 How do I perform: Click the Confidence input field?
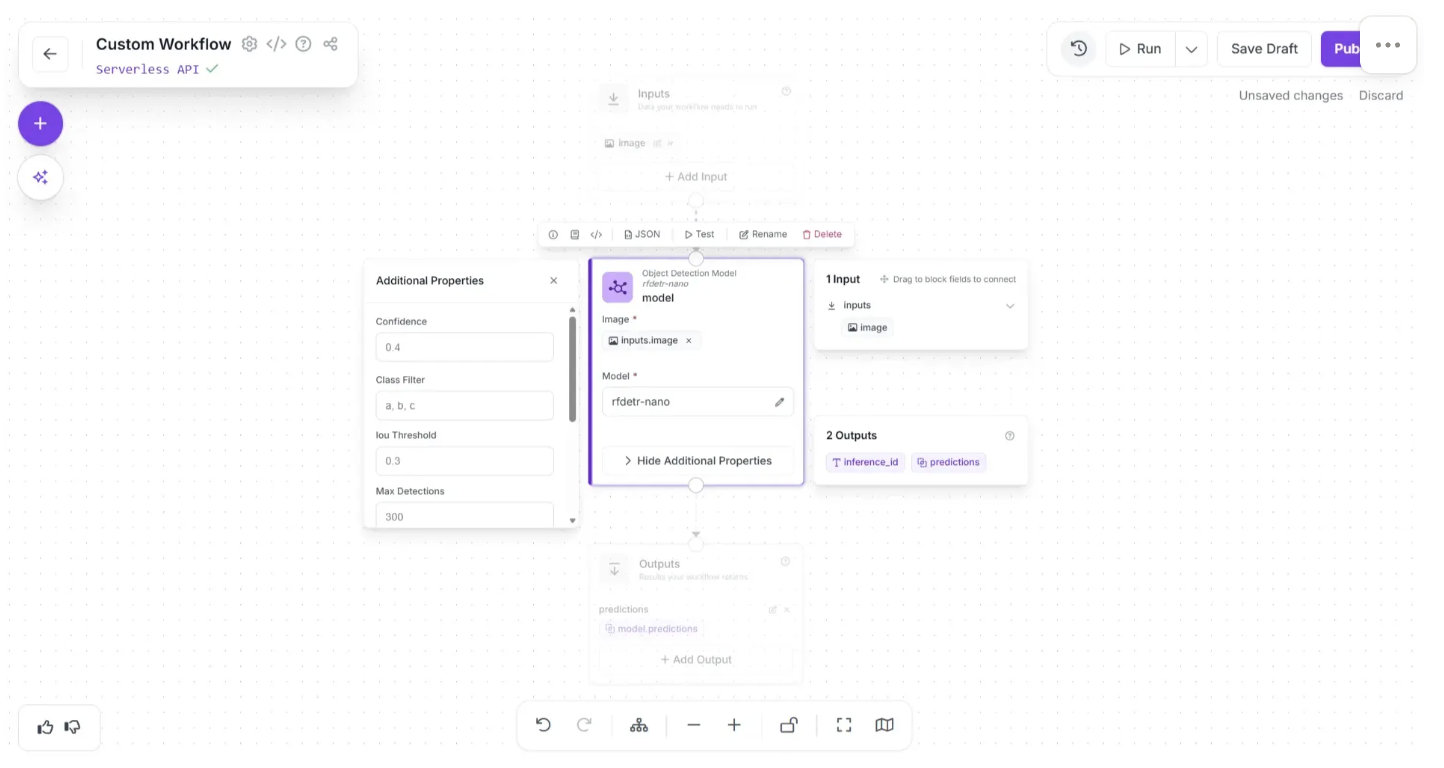click(464, 347)
